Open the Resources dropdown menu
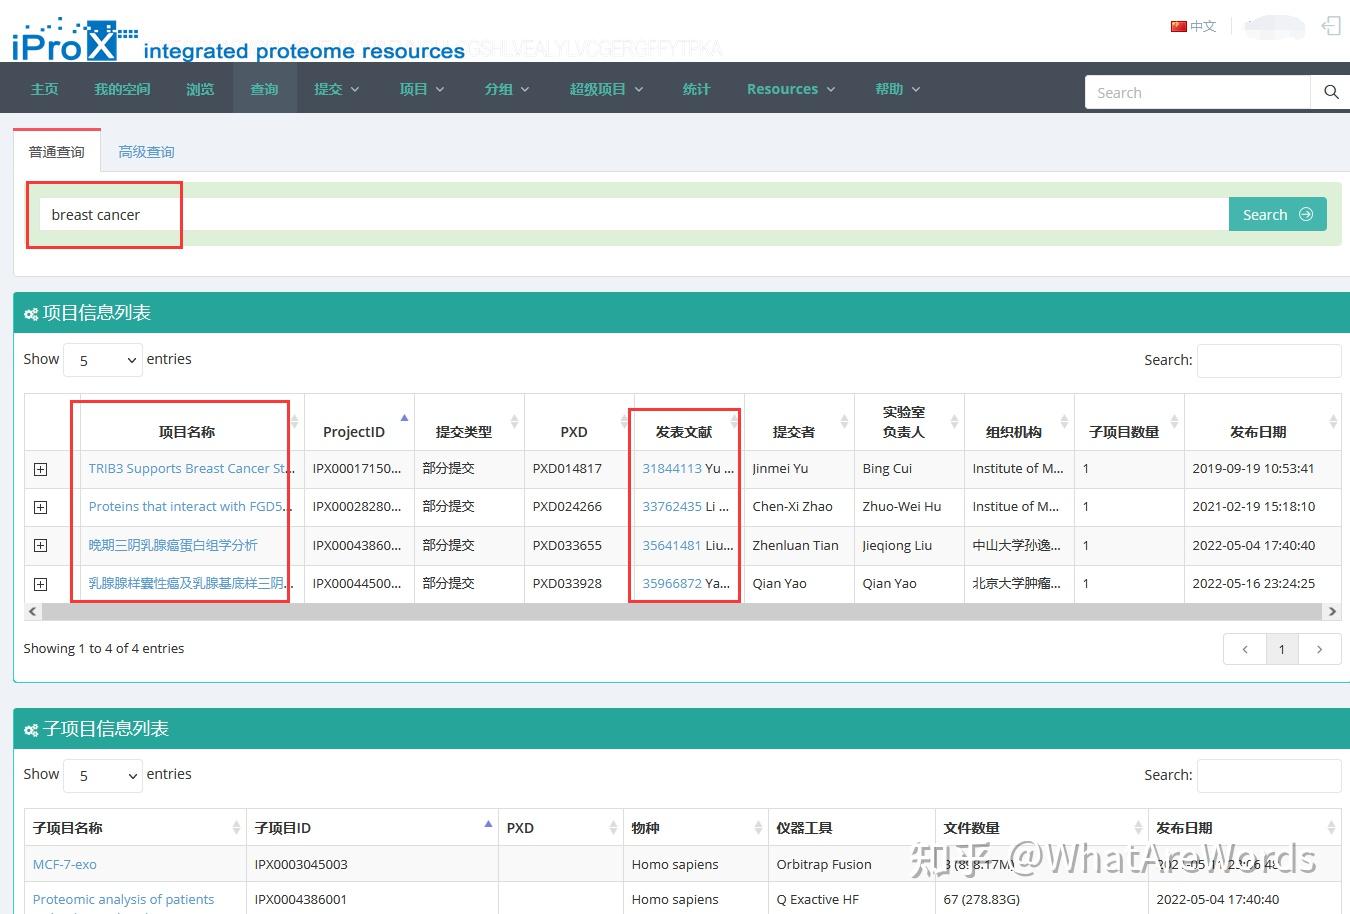 click(791, 89)
